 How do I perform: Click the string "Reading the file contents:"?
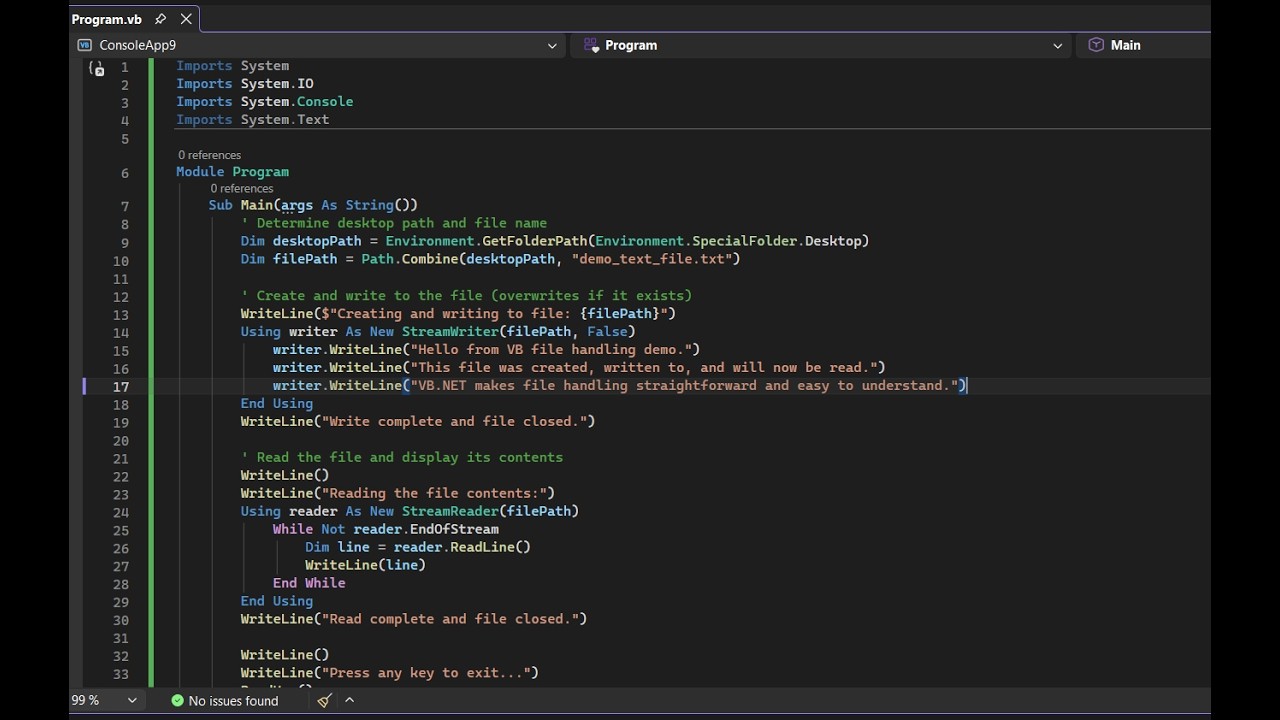434,493
